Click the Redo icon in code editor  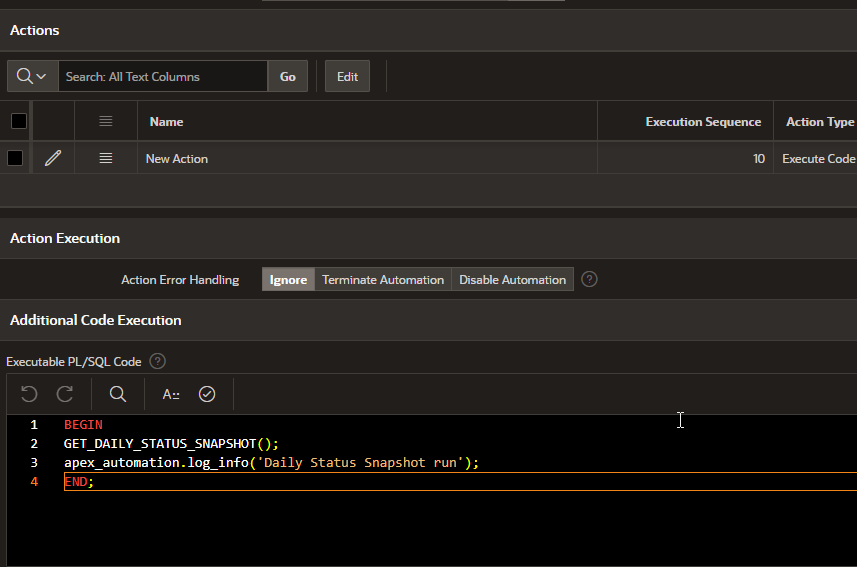[65, 394]
